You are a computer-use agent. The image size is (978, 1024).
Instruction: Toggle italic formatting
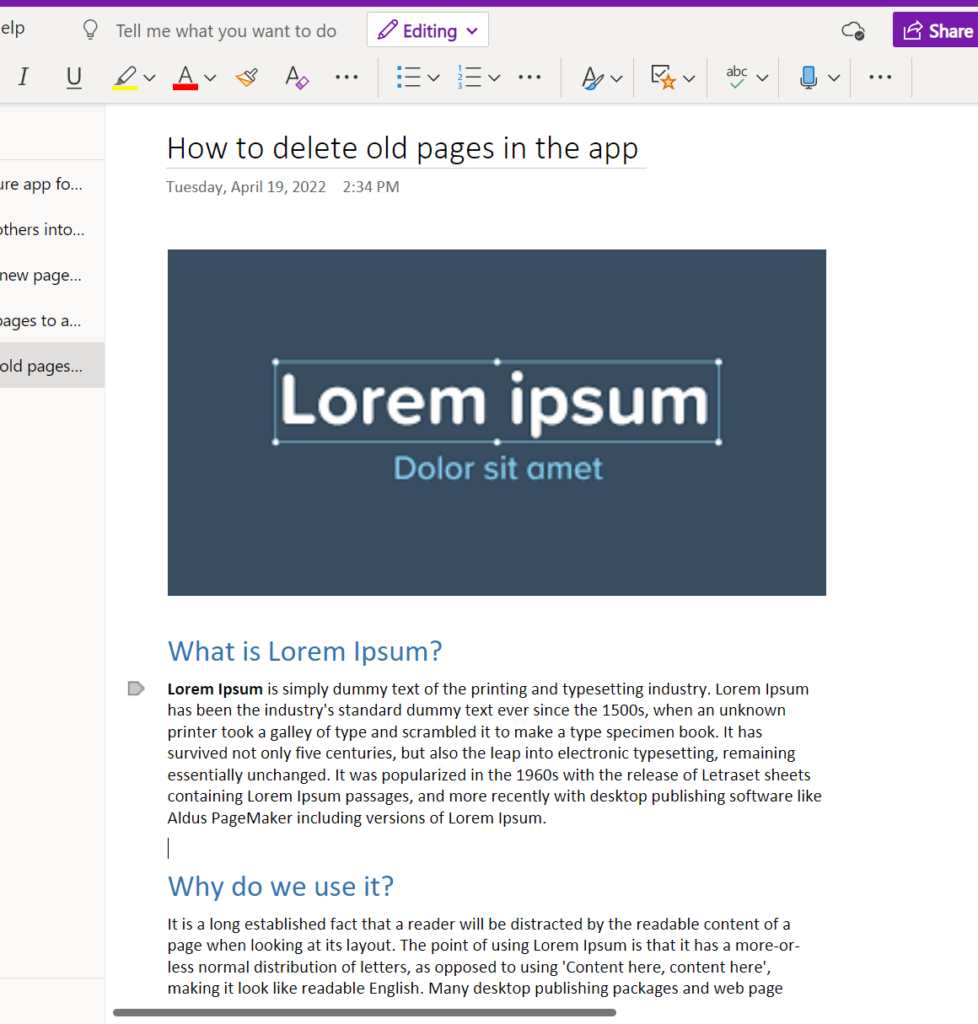pyautogui.click(x=24, y=77)
